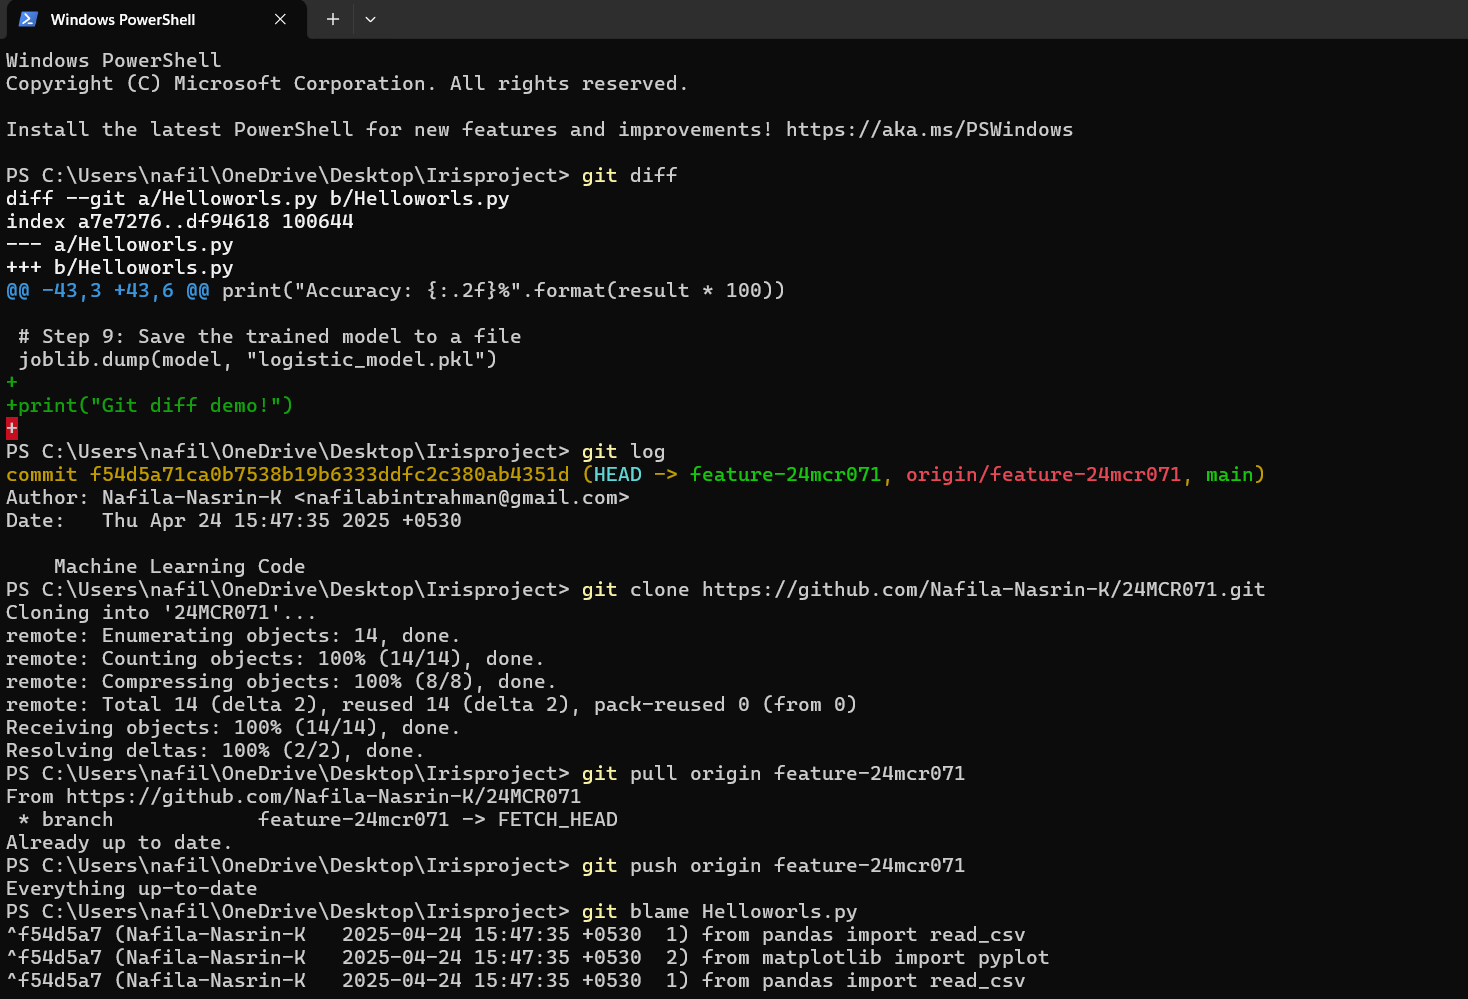Expand the new tab profile dropdown
Image resolution: width=1468 pixels, height=999 pixels.
370,19
